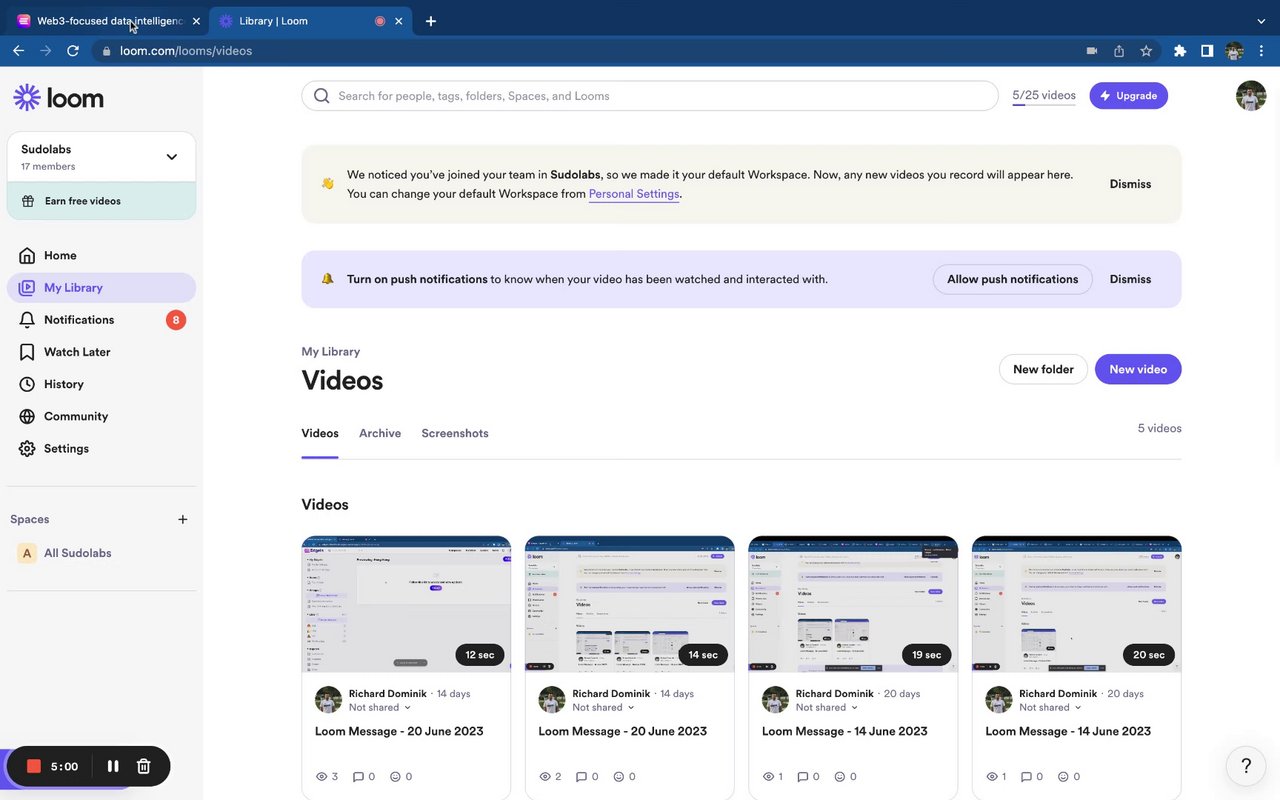Click the reaction smiley on the 19 sec video
1280x800 pixels.
click(842, 777)
